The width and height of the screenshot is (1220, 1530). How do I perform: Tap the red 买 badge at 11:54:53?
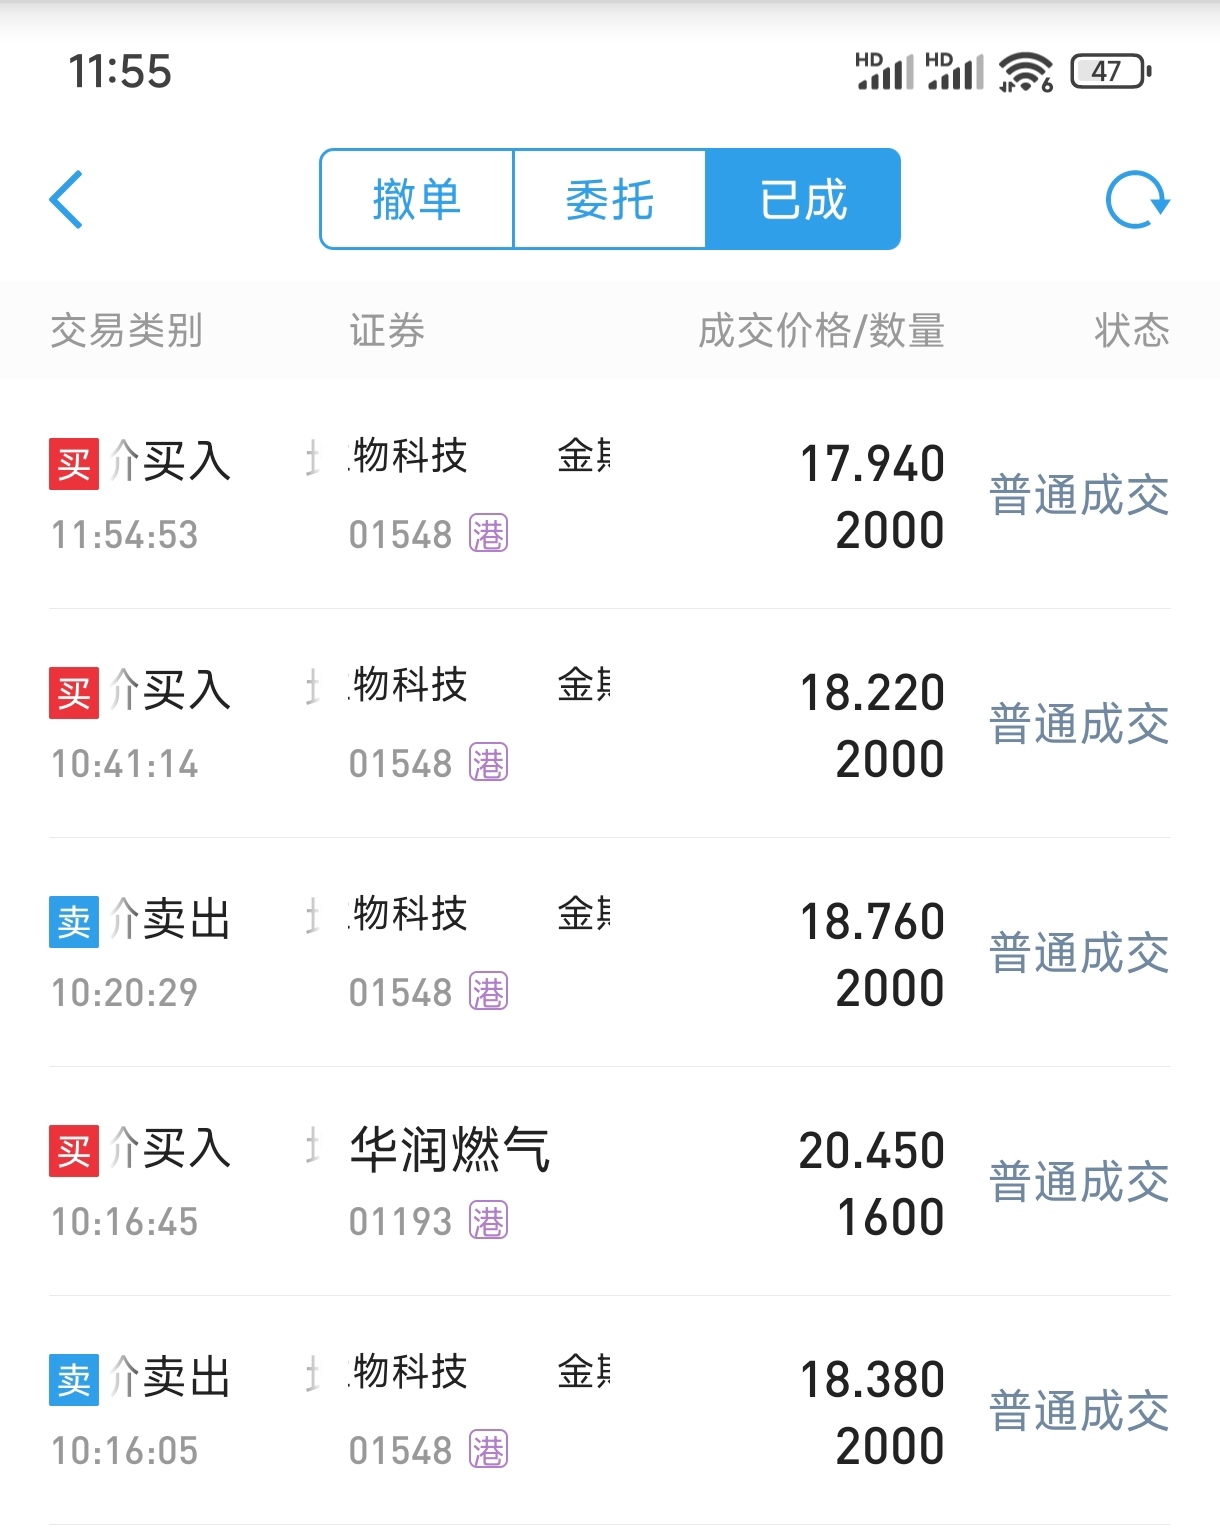click(74, 464)
